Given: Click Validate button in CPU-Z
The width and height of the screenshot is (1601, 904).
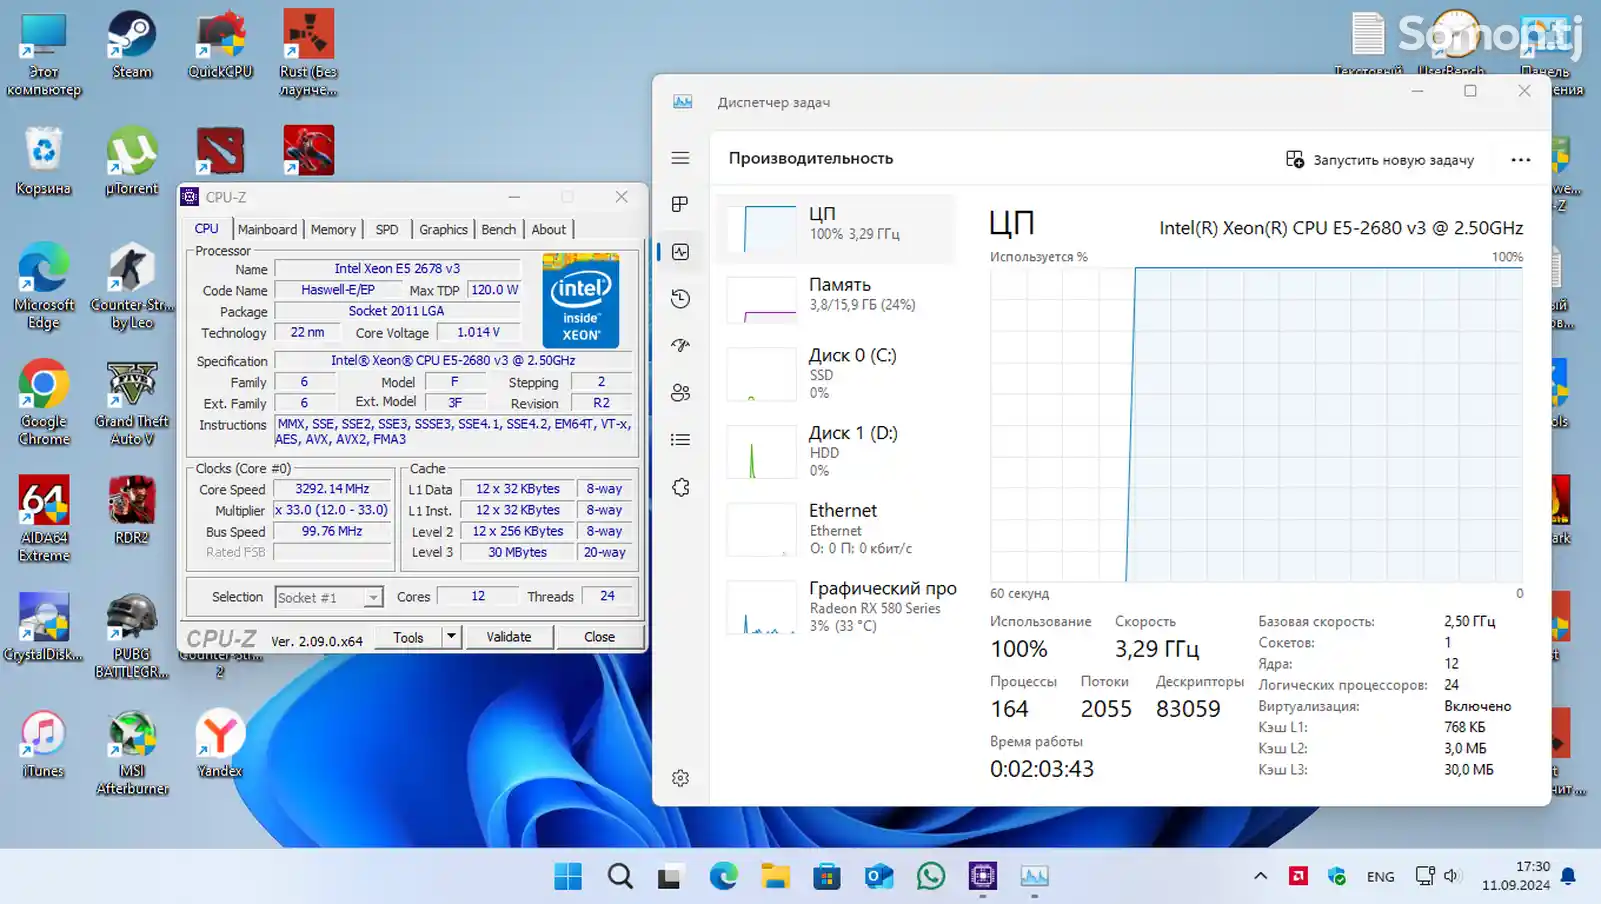Looking at the screenshot, I should click(x=508, y=637).
